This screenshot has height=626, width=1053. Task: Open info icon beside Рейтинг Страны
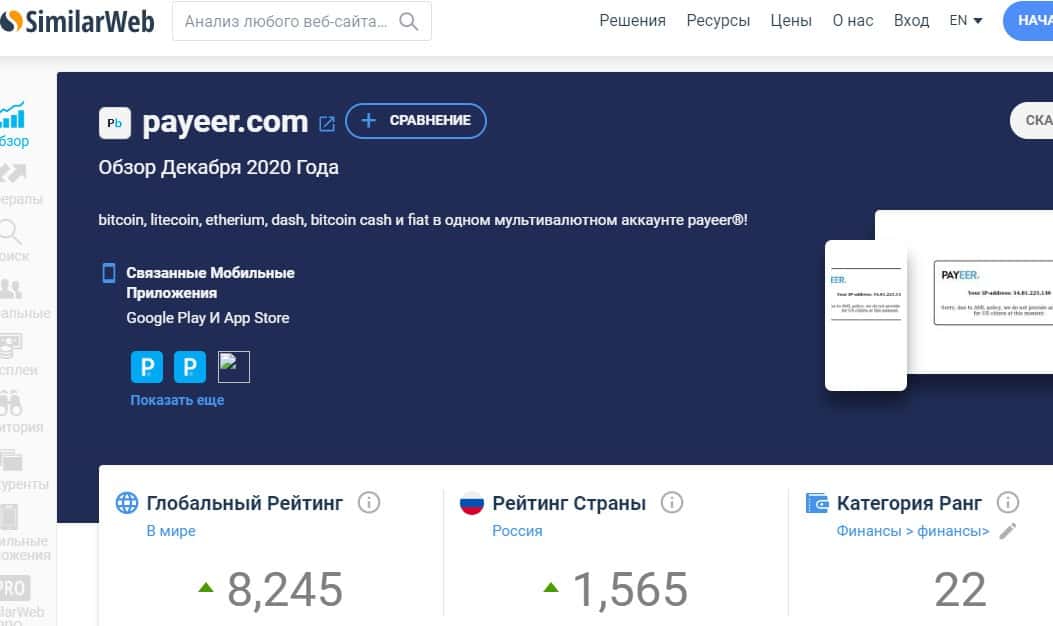[x=672, y=502]
